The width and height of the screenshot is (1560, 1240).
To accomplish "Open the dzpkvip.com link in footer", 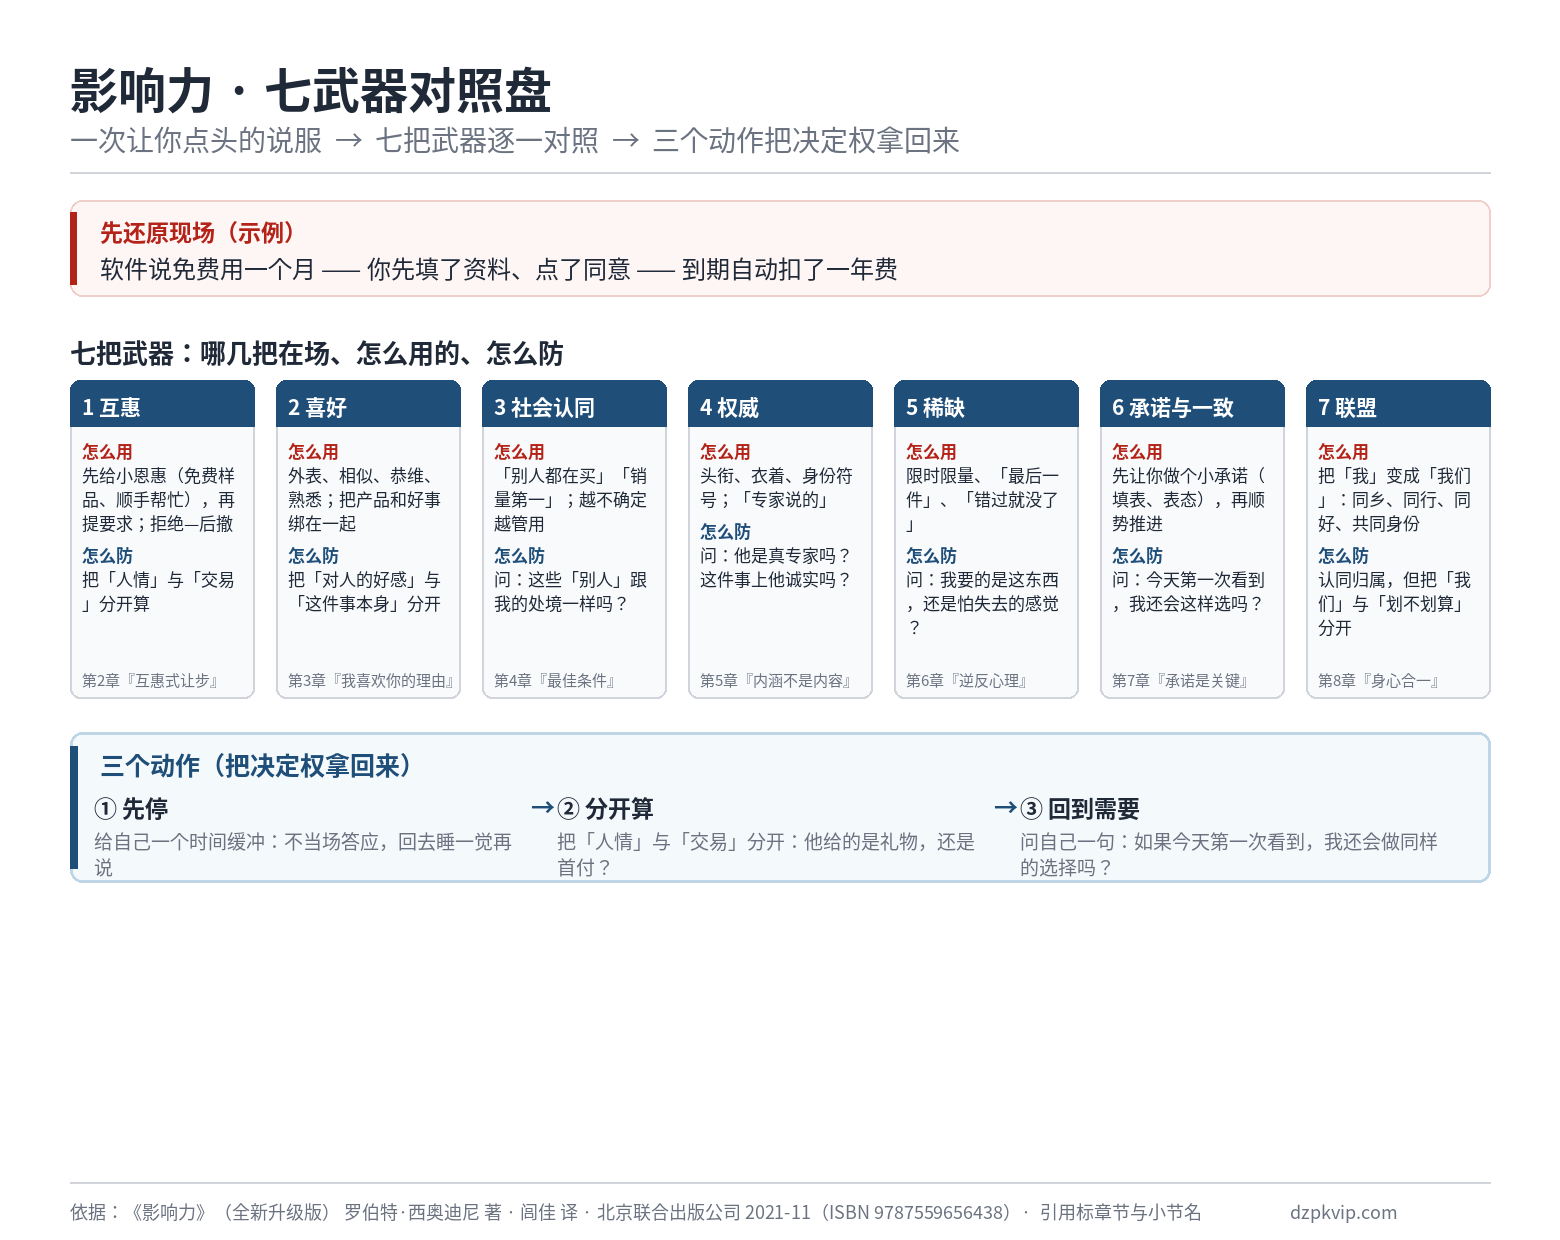I will click(1343, 1212).
